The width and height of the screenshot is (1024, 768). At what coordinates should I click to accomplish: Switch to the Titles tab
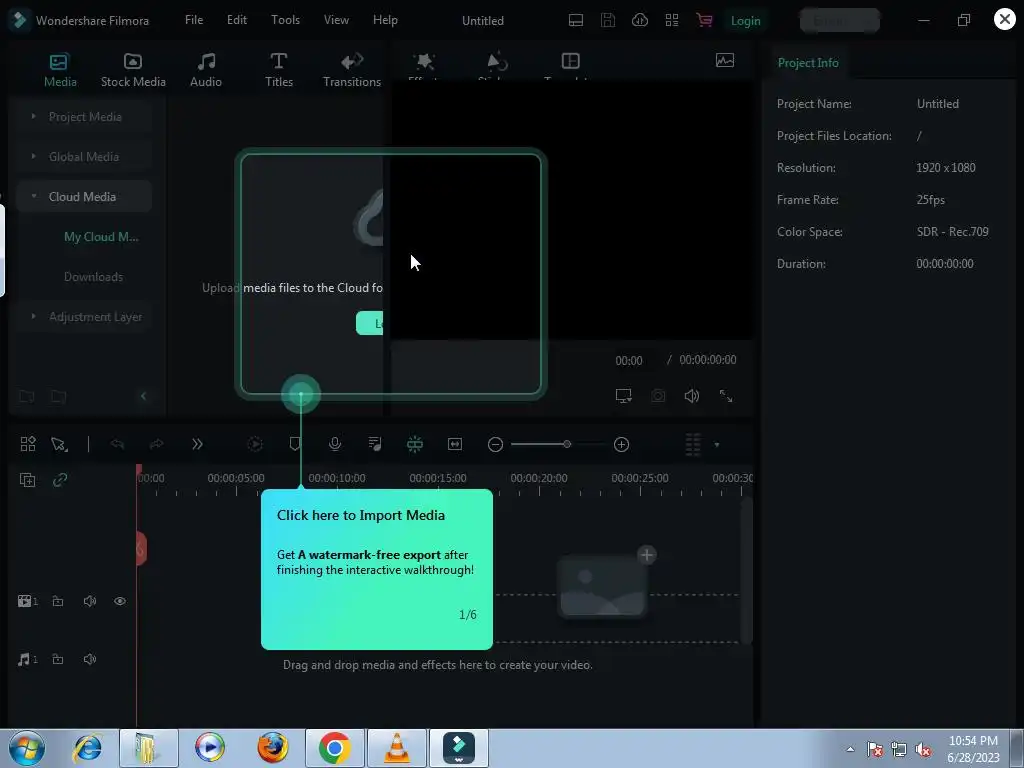click(x=279, y=71)
